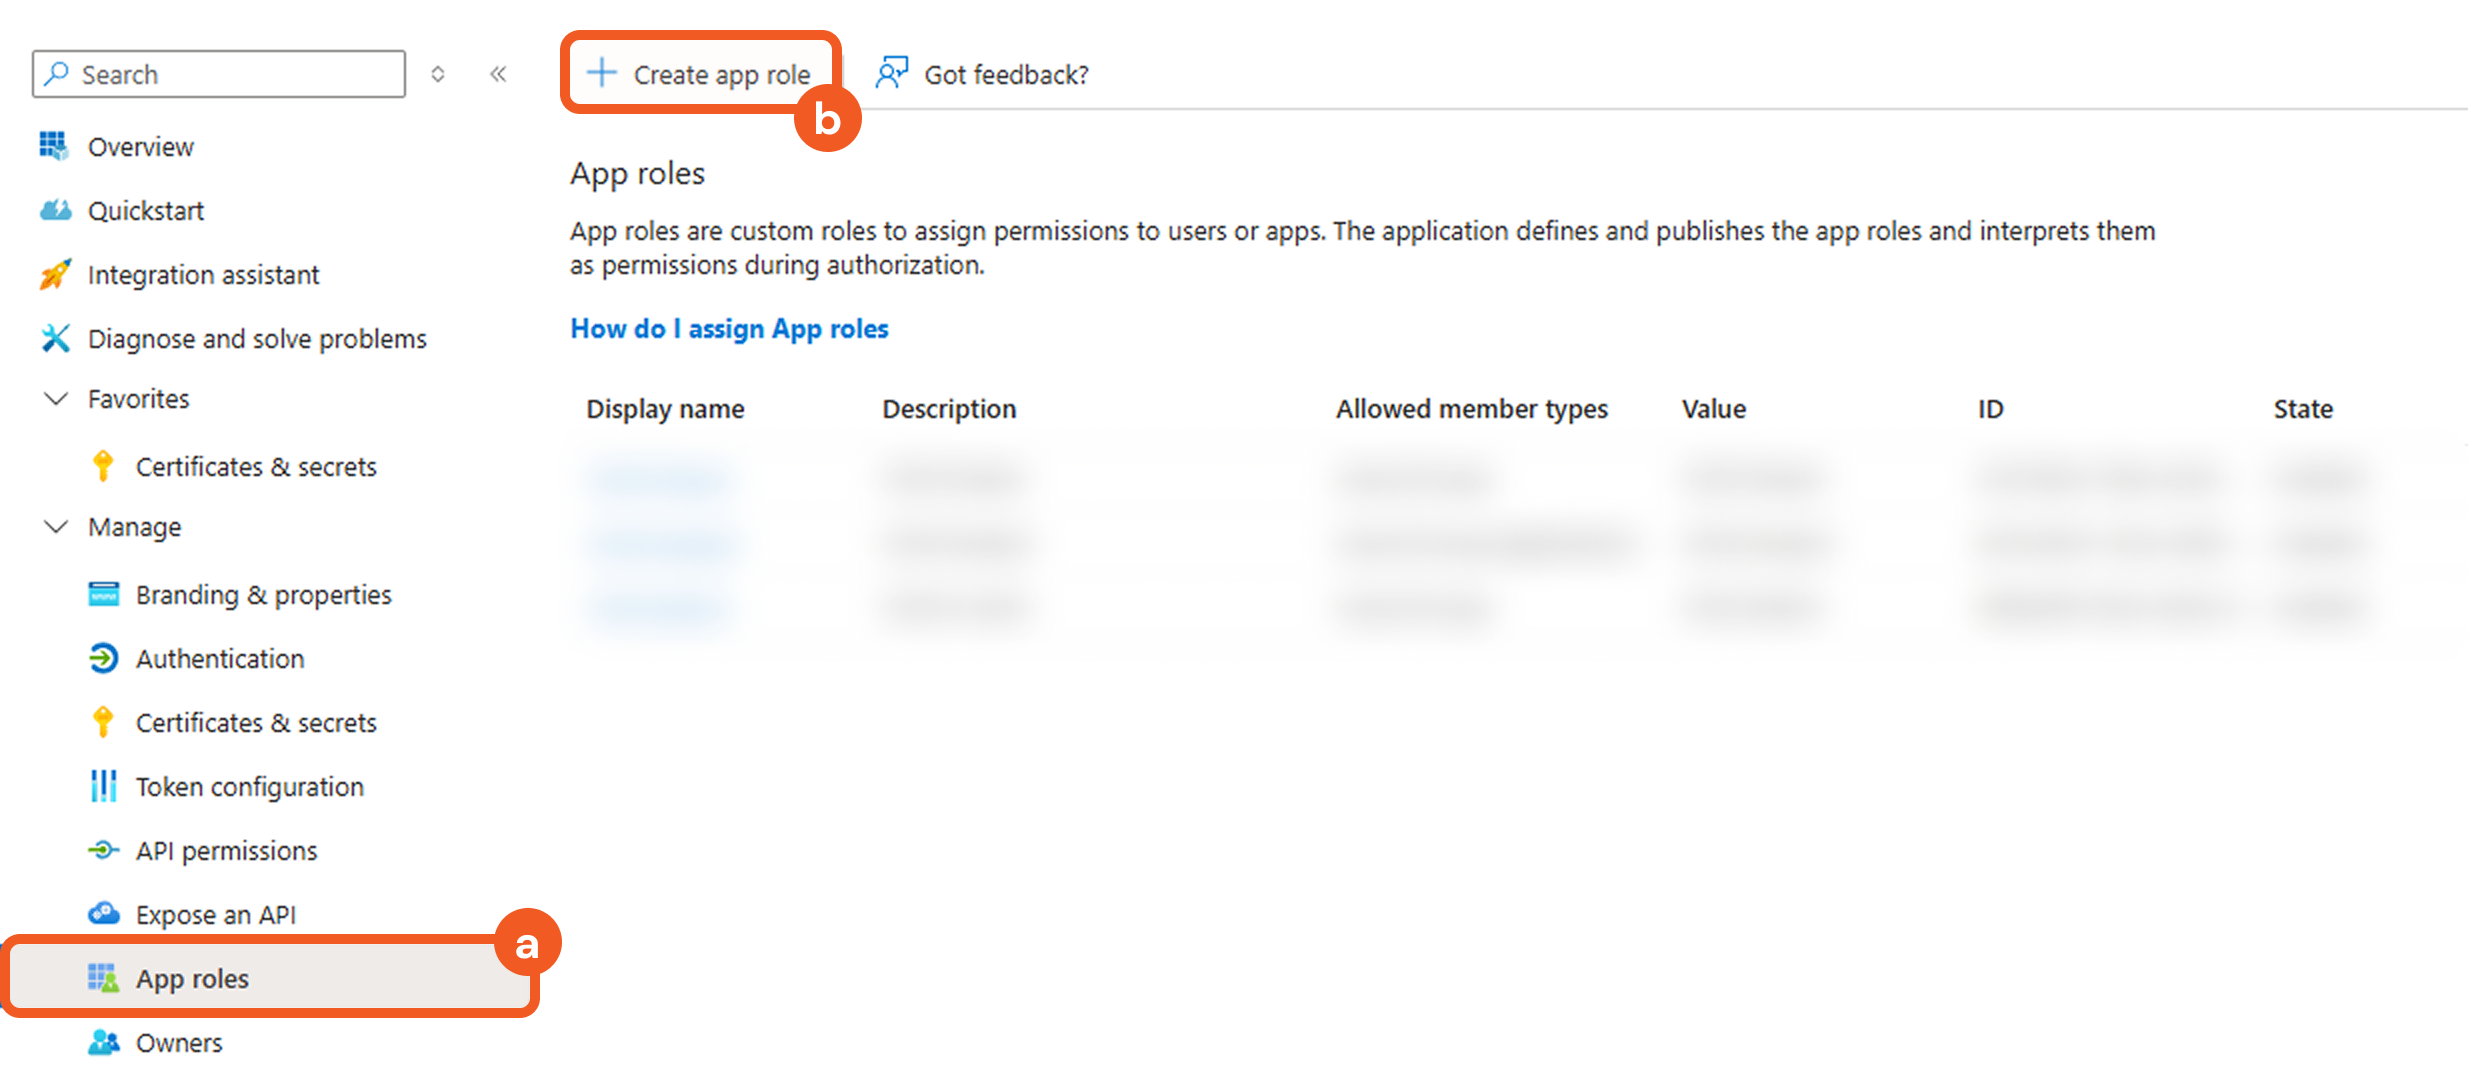
Task: Toggle expand/collapse all menu arrows
Action: [x=437, y=74]
